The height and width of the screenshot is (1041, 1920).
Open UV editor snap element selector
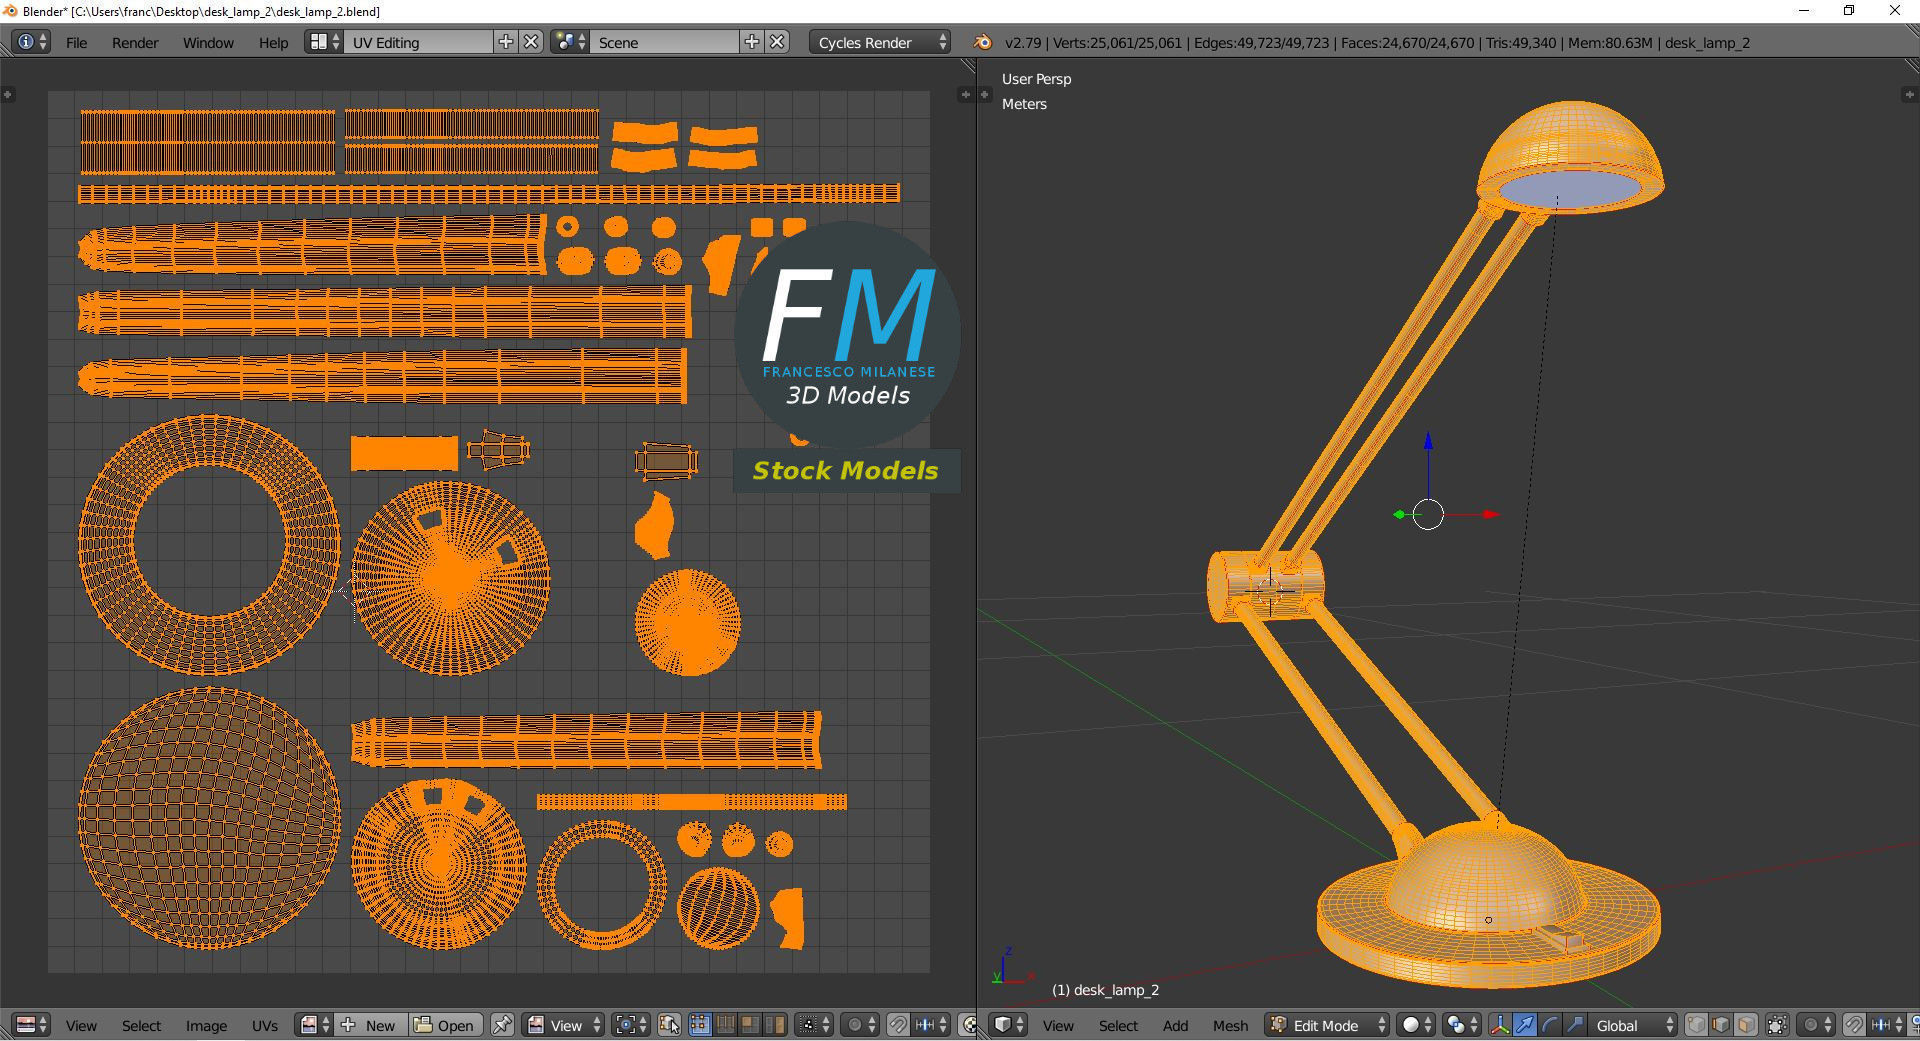931,1025
